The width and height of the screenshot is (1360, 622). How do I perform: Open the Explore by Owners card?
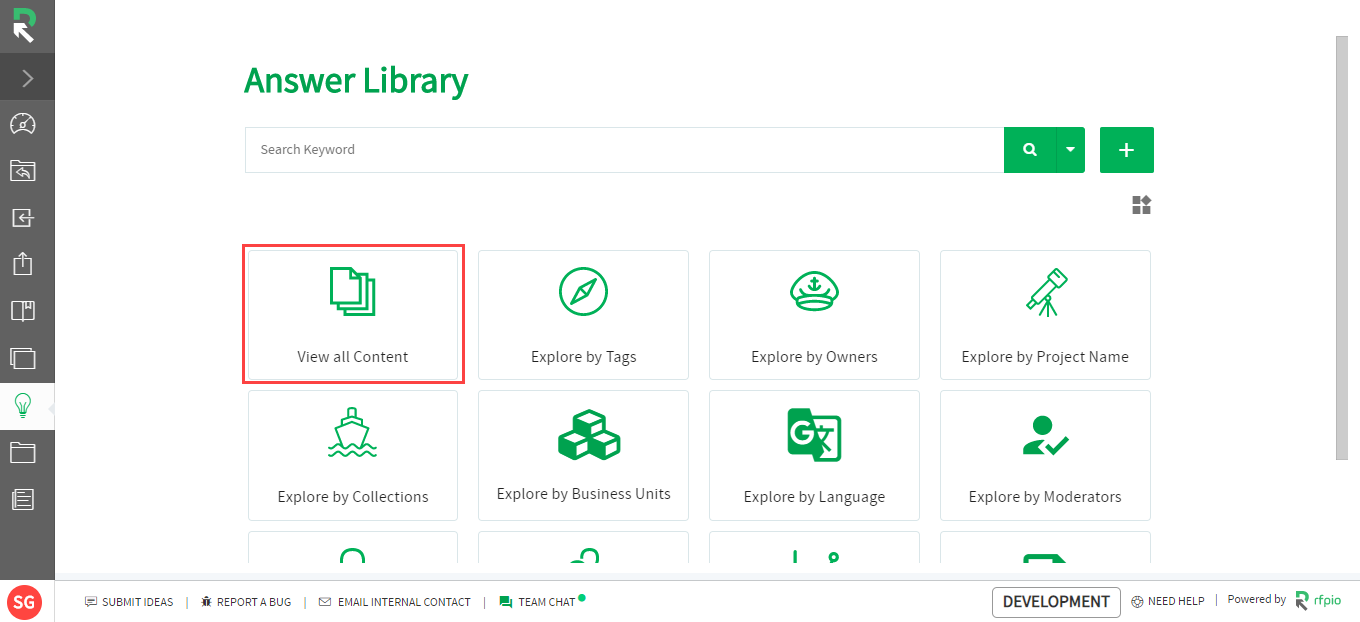[x=814, y=315]
